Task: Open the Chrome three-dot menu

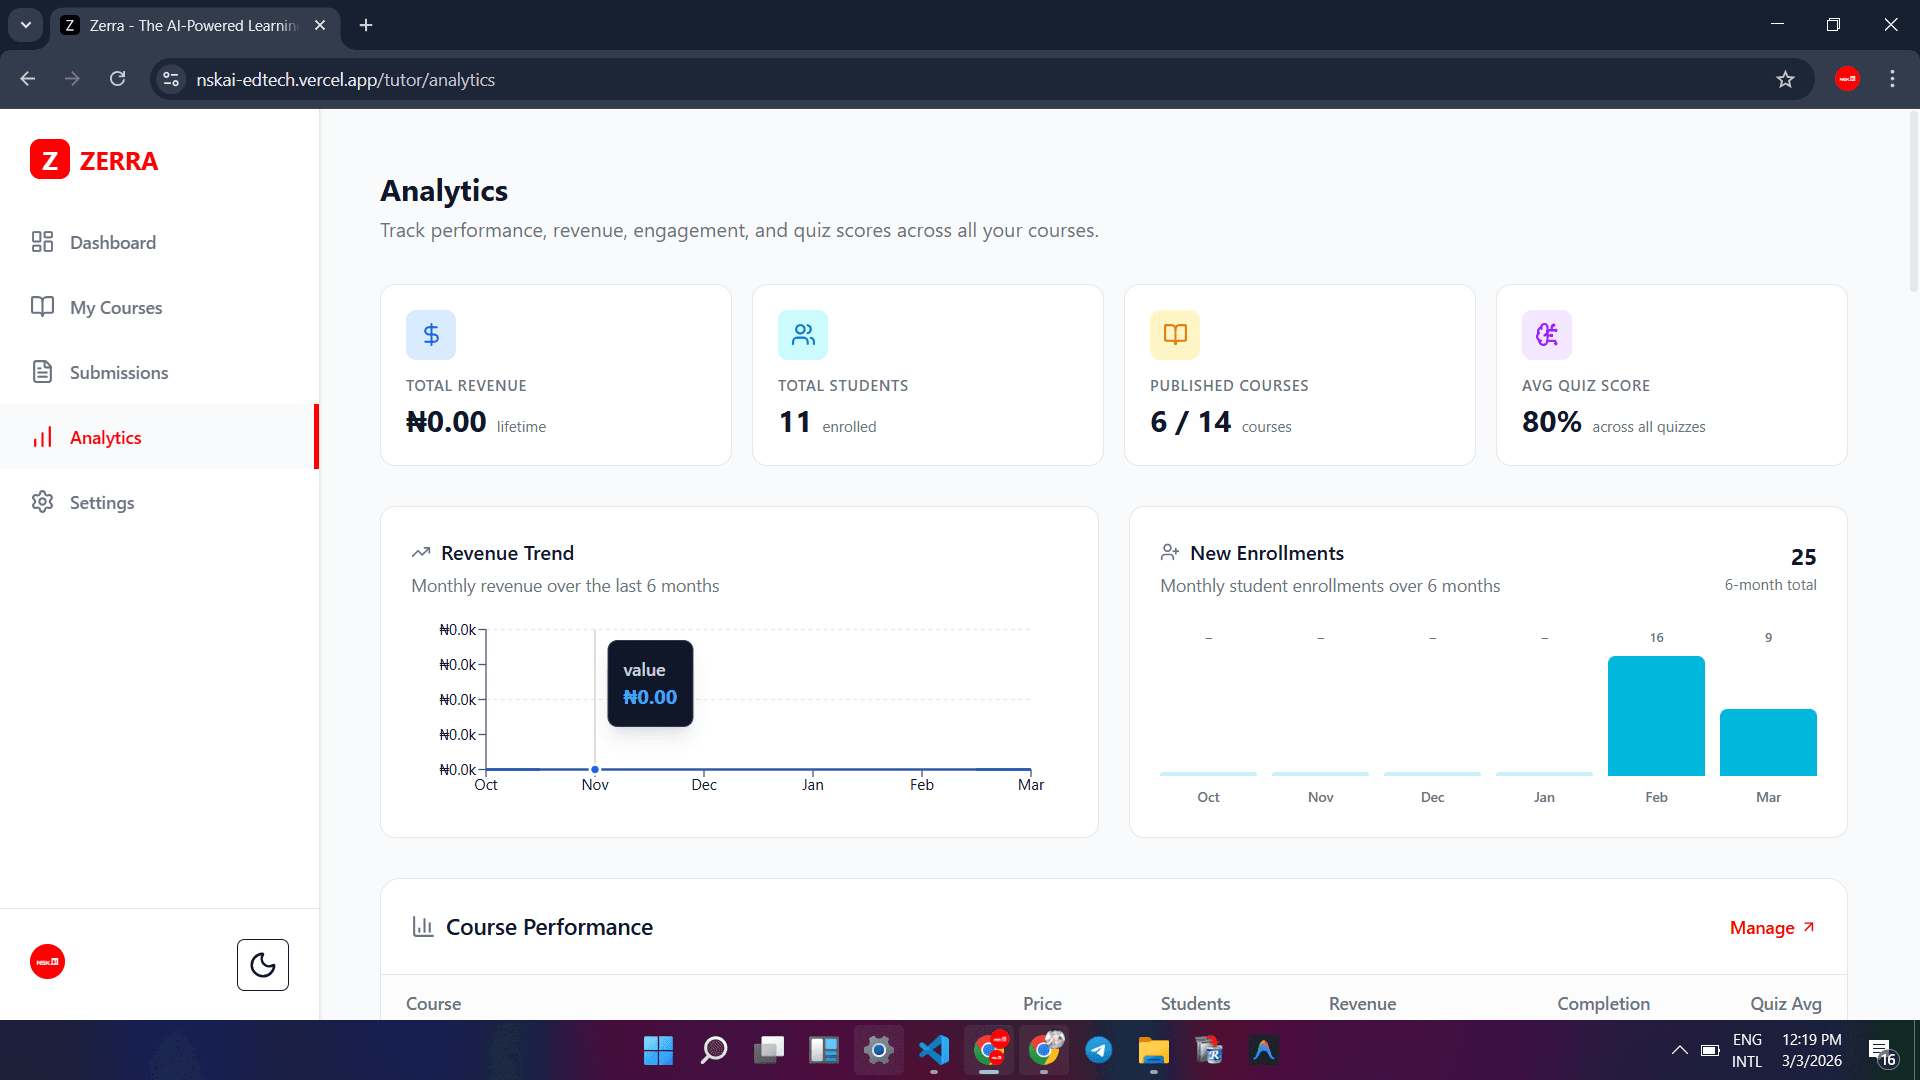Action: pos(1893,79)
